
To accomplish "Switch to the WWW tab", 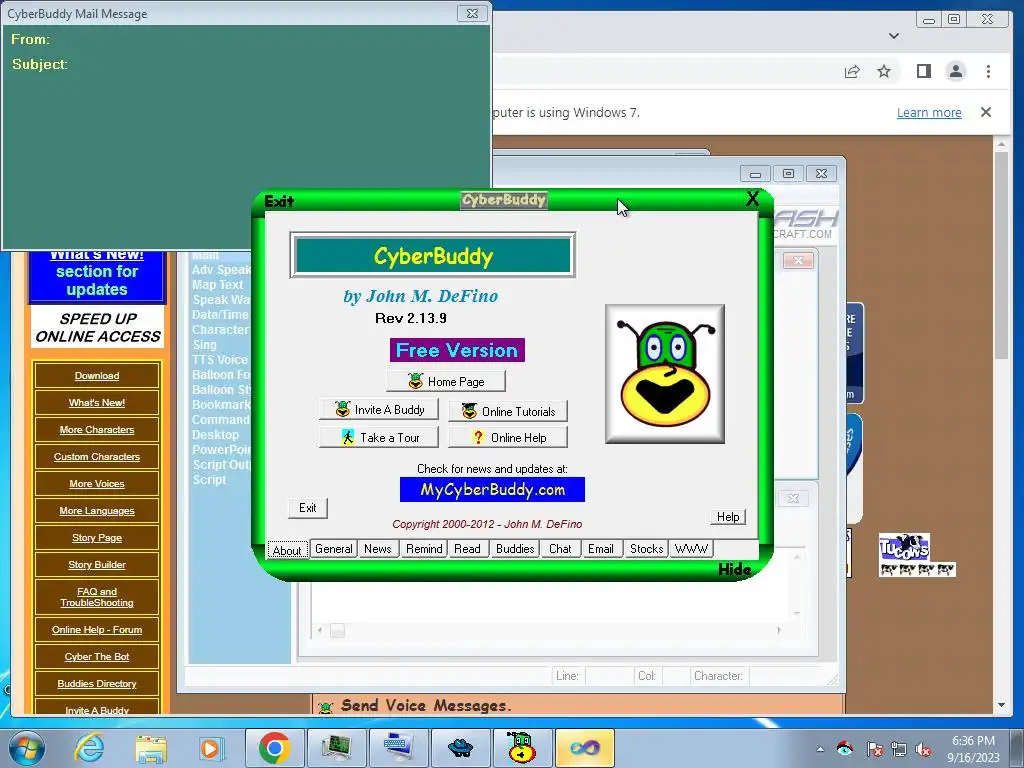I will click(x=691, y=549).
